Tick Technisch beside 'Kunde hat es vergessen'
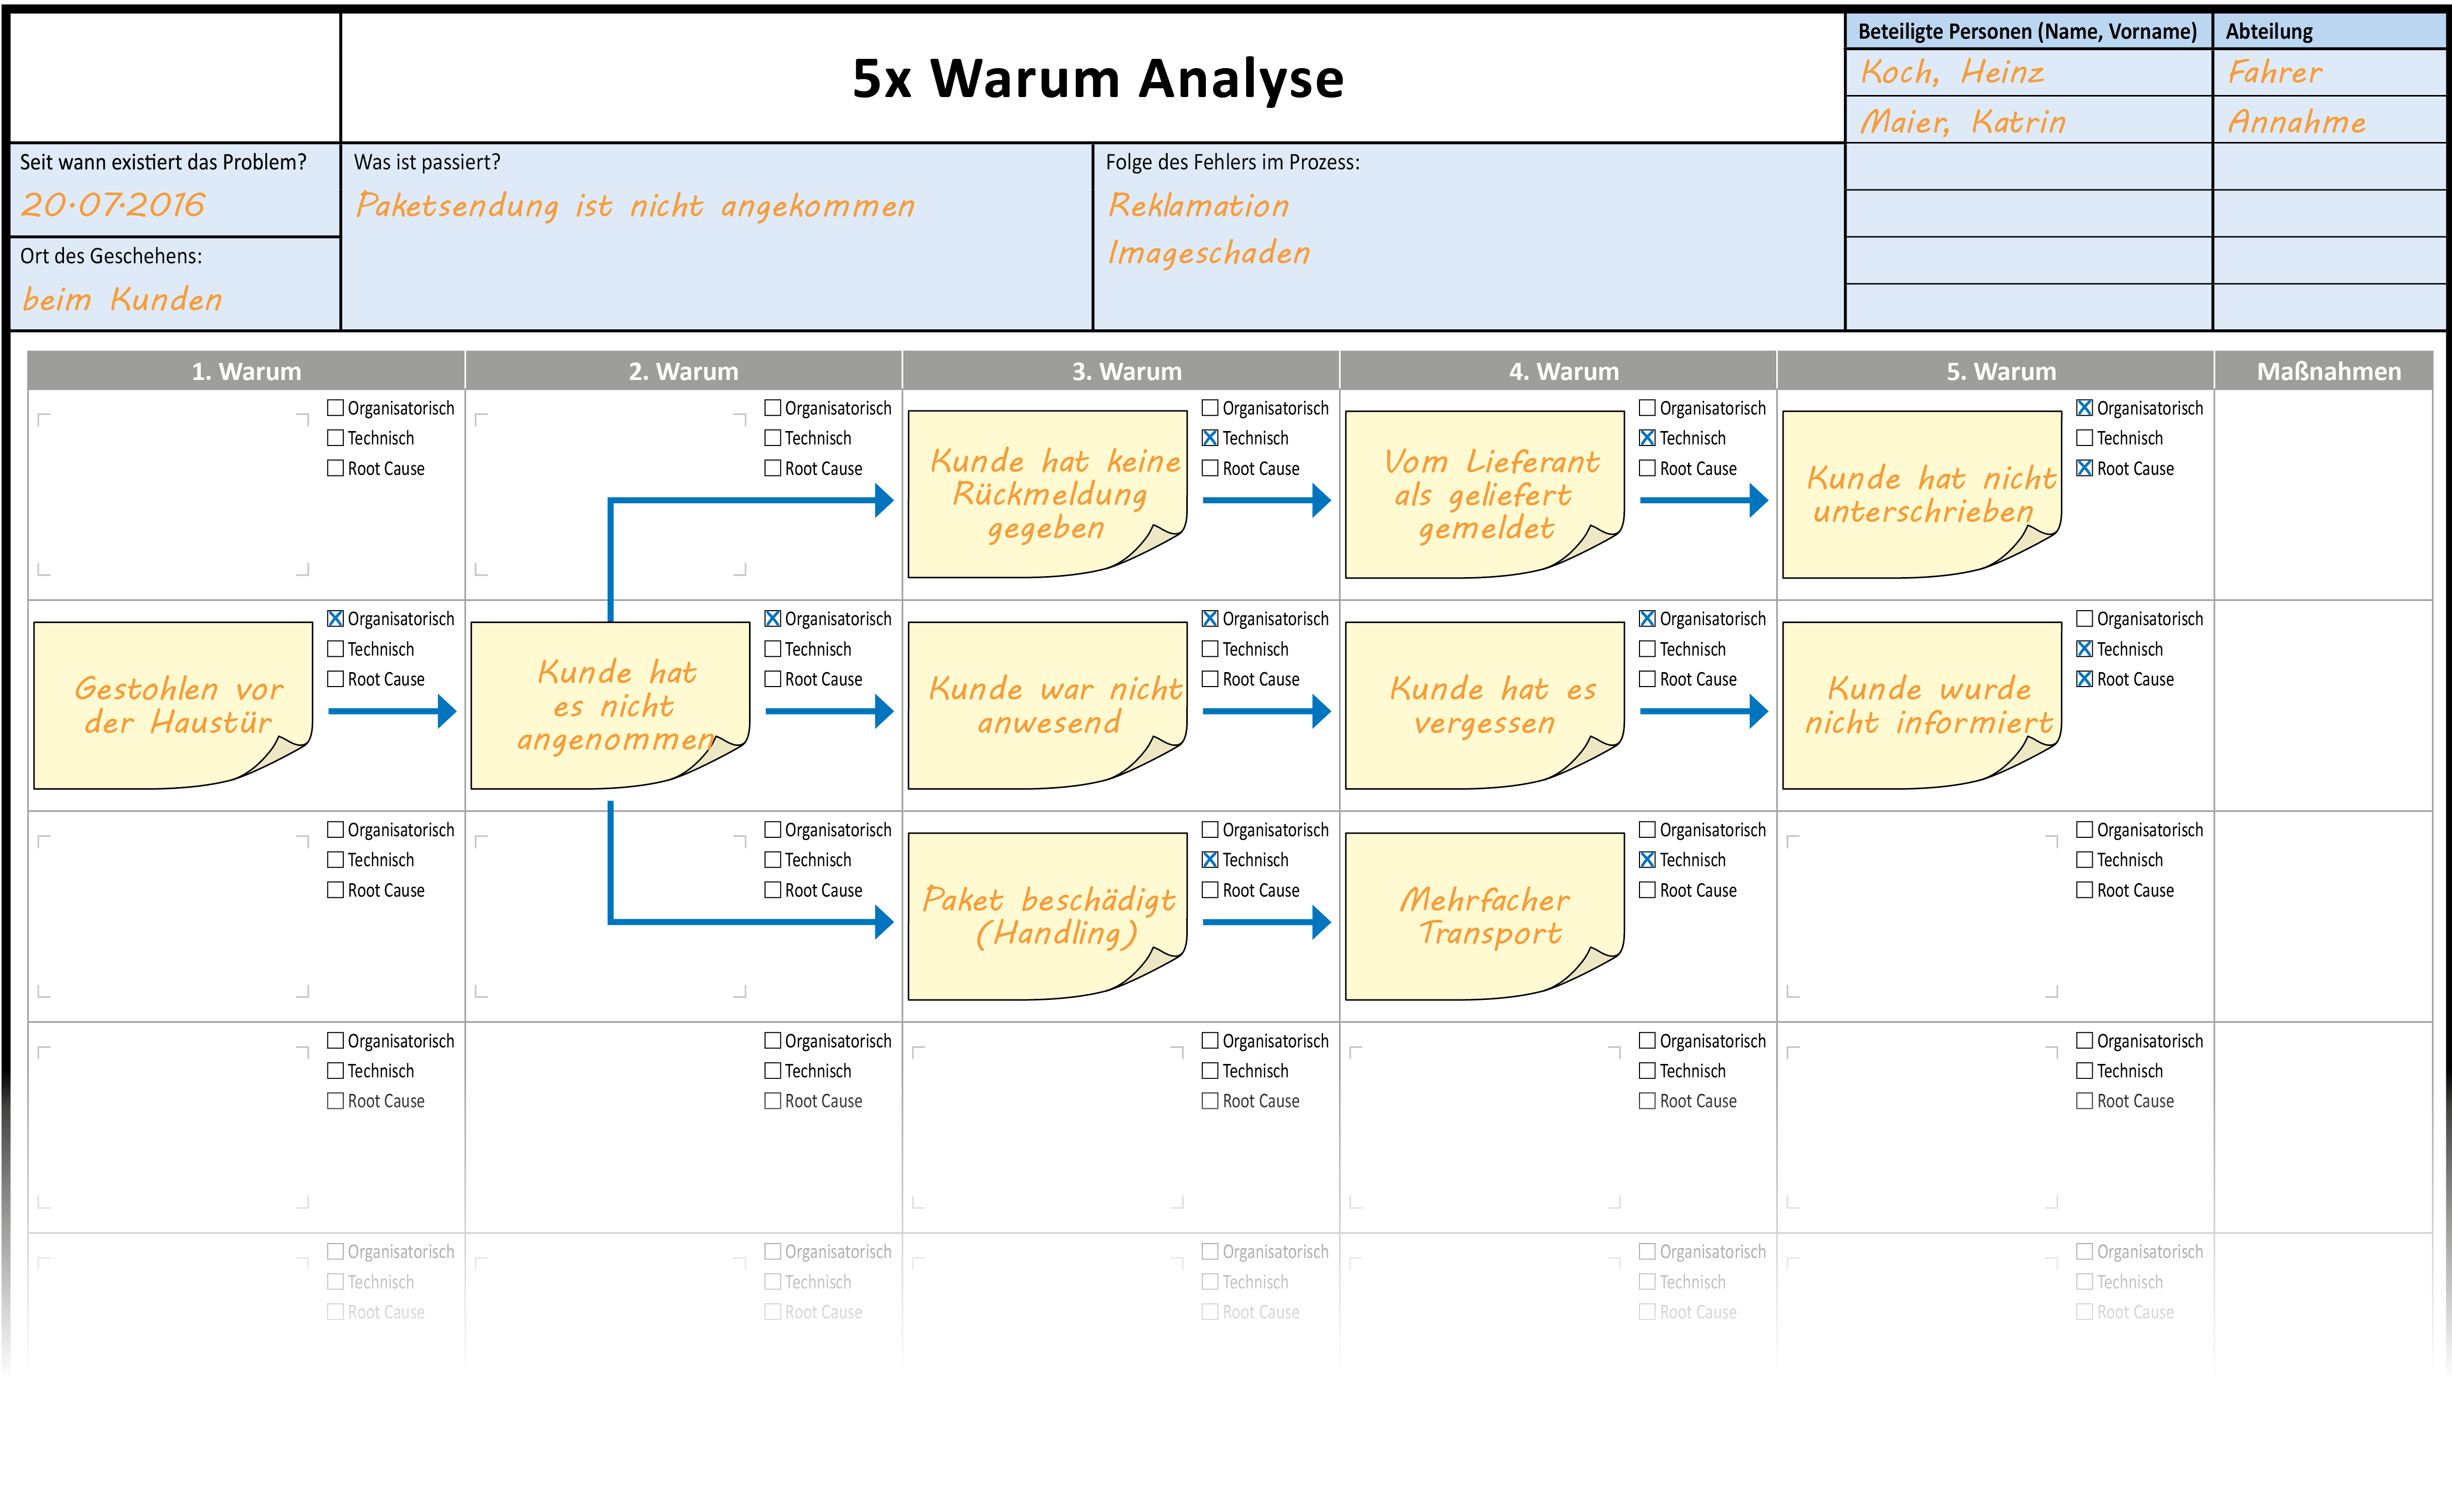The height and width of the screenshot is (1512, 2452). (1647, 649)
